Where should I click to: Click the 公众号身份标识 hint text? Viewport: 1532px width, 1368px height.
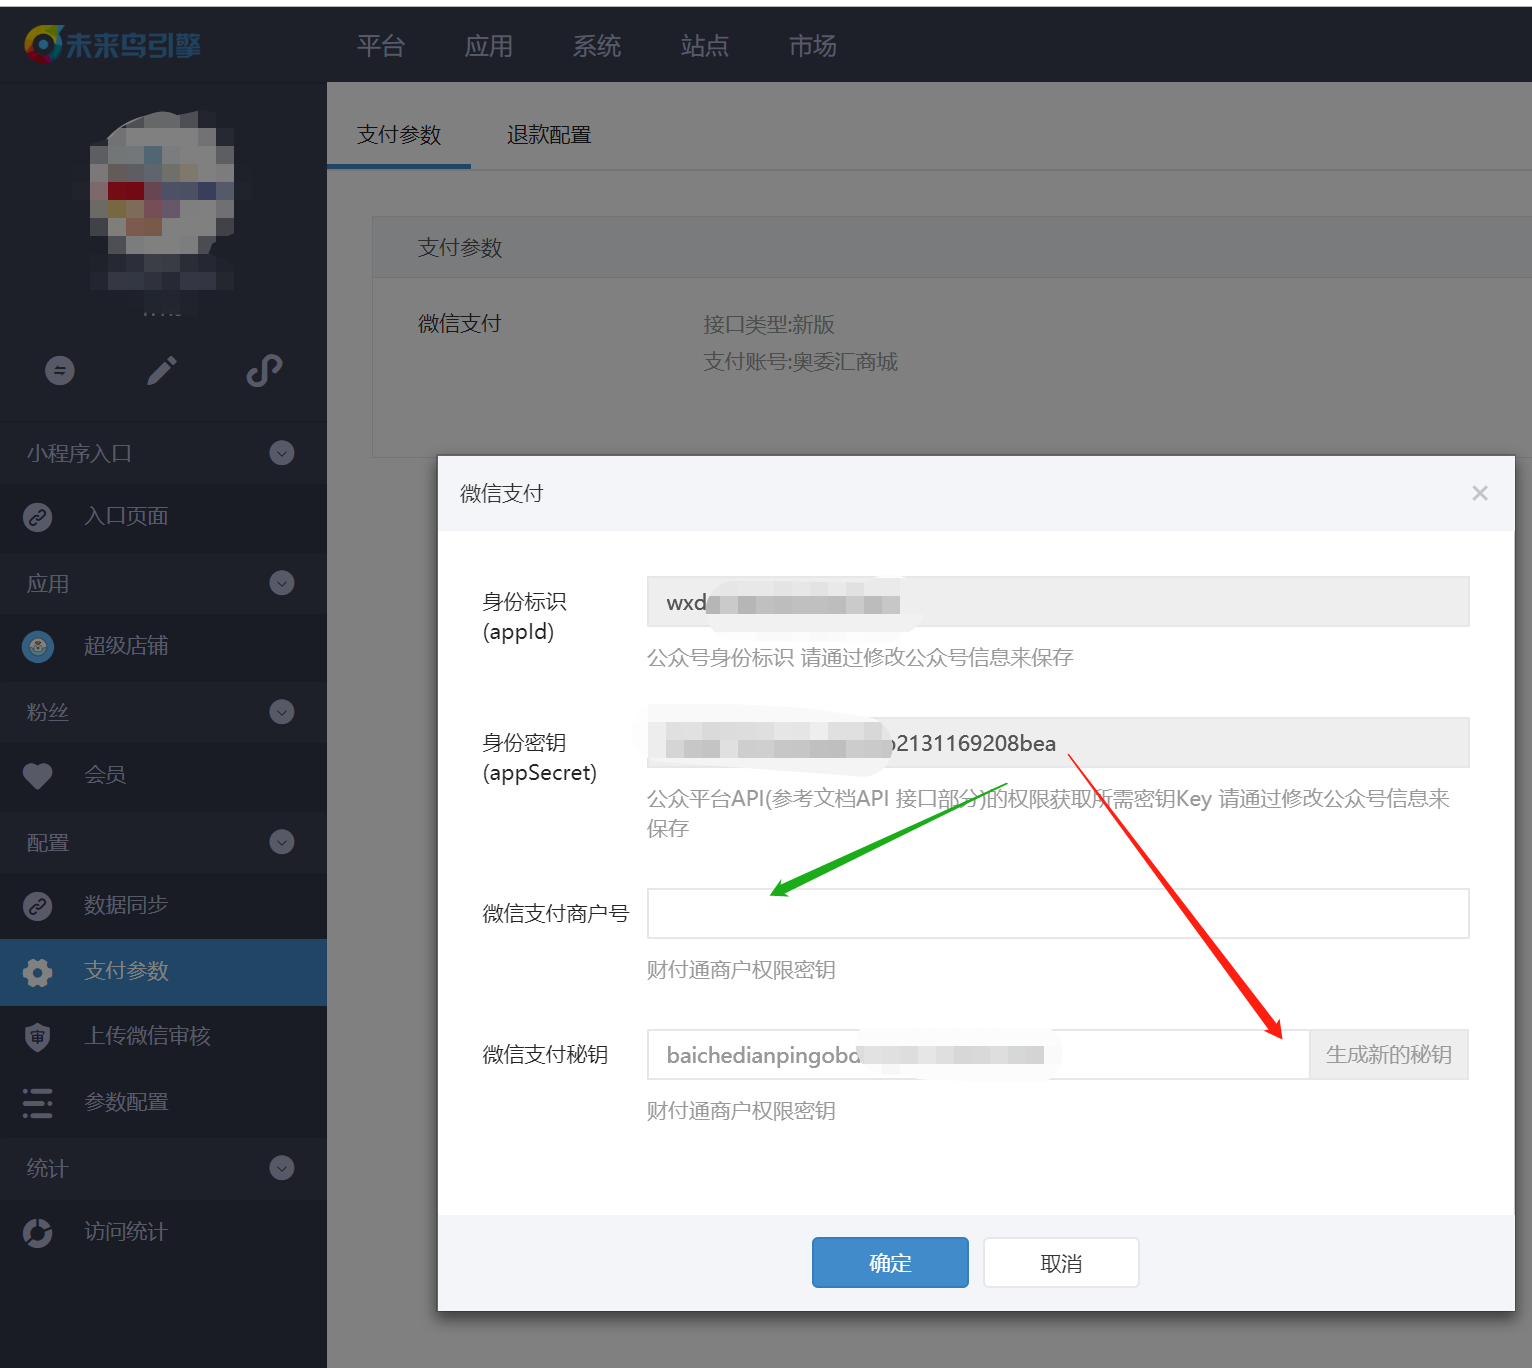(x=860, y=658)
